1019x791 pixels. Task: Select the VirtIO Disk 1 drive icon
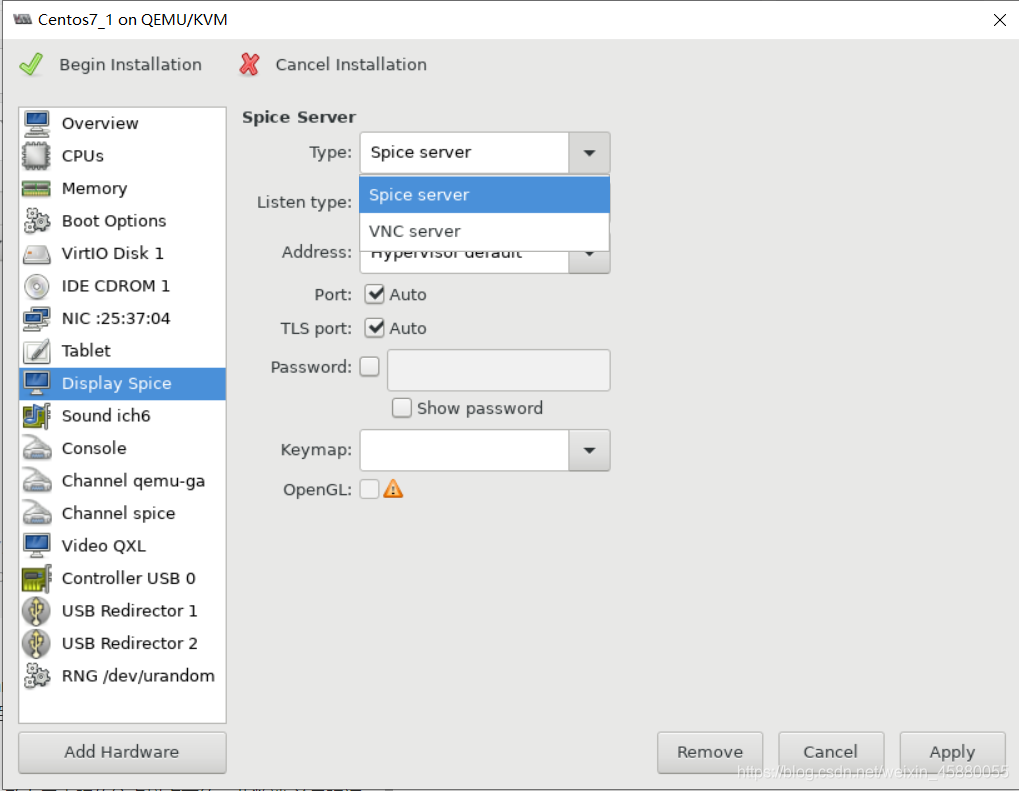[x=36, y=253]
